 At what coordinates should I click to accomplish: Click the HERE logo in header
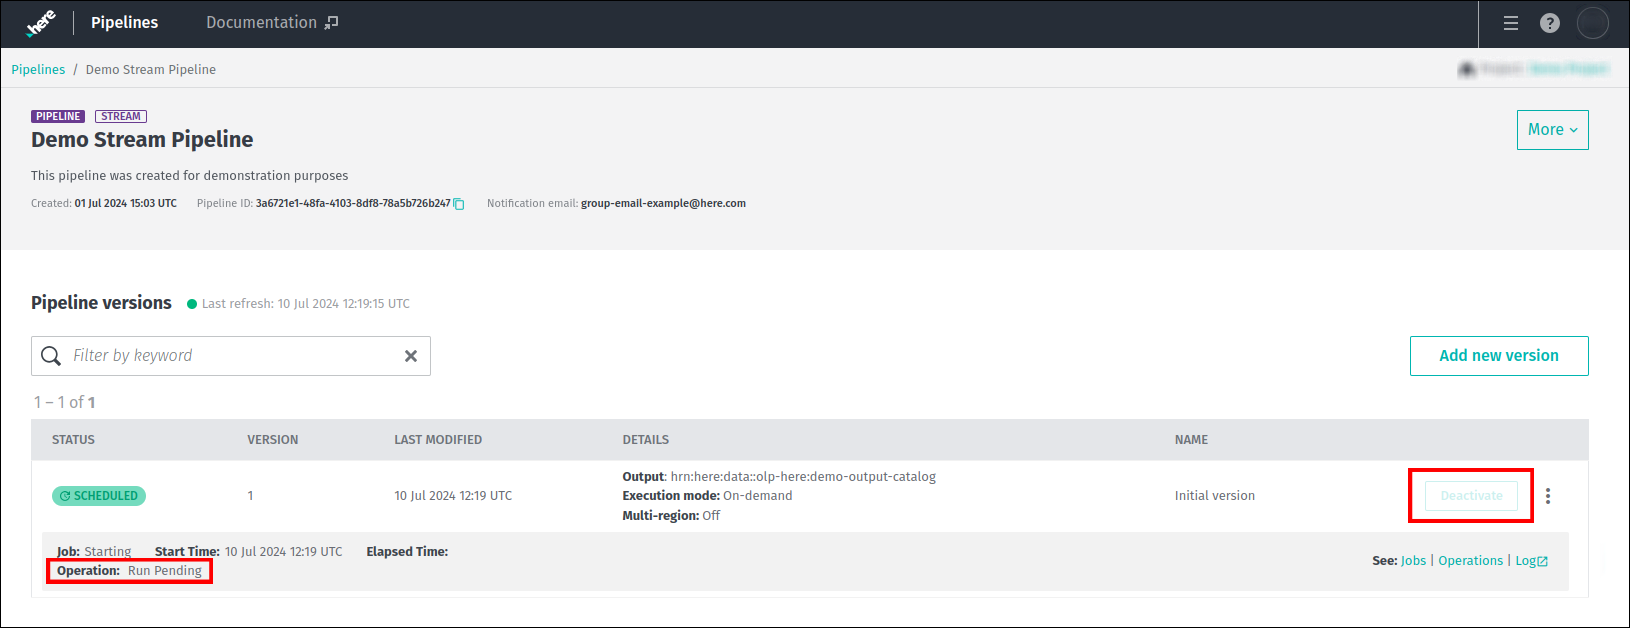pyautogui.click(x=40, y=23)
